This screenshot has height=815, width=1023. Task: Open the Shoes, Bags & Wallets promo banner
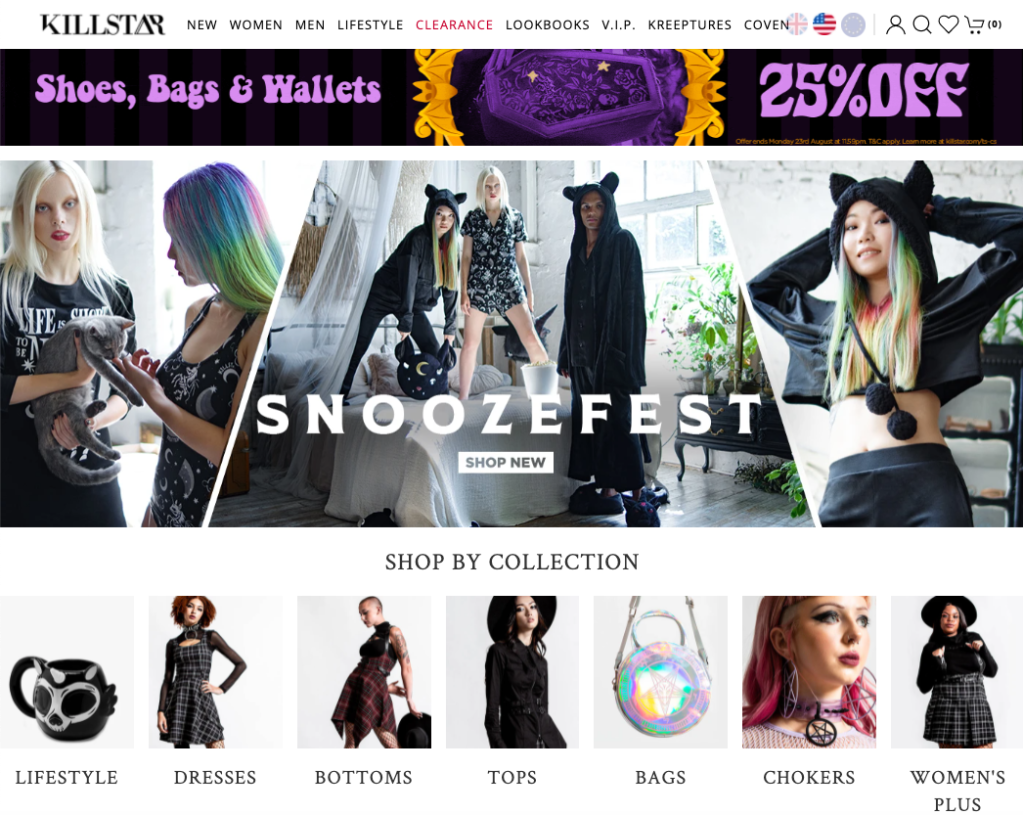coord(512,97)
